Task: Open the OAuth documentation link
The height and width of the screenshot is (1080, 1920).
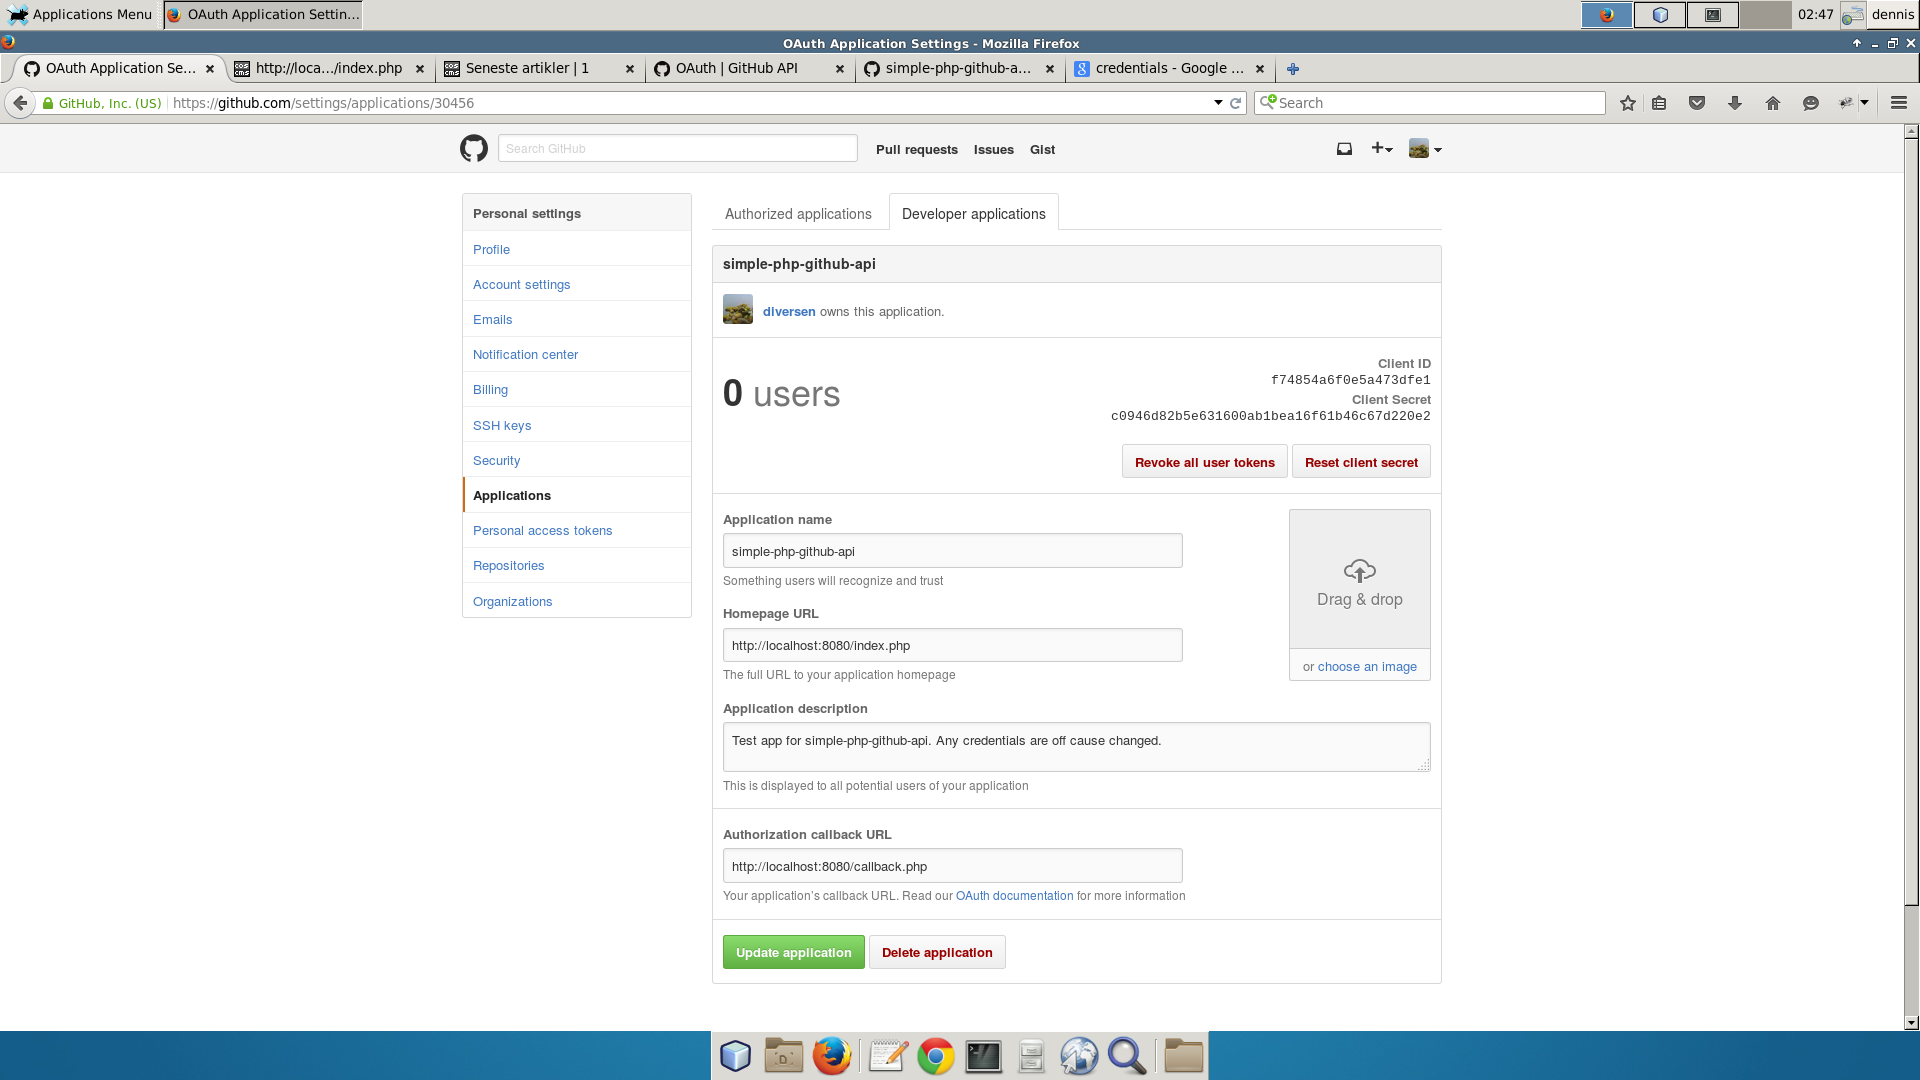Action: [1014, 896]
